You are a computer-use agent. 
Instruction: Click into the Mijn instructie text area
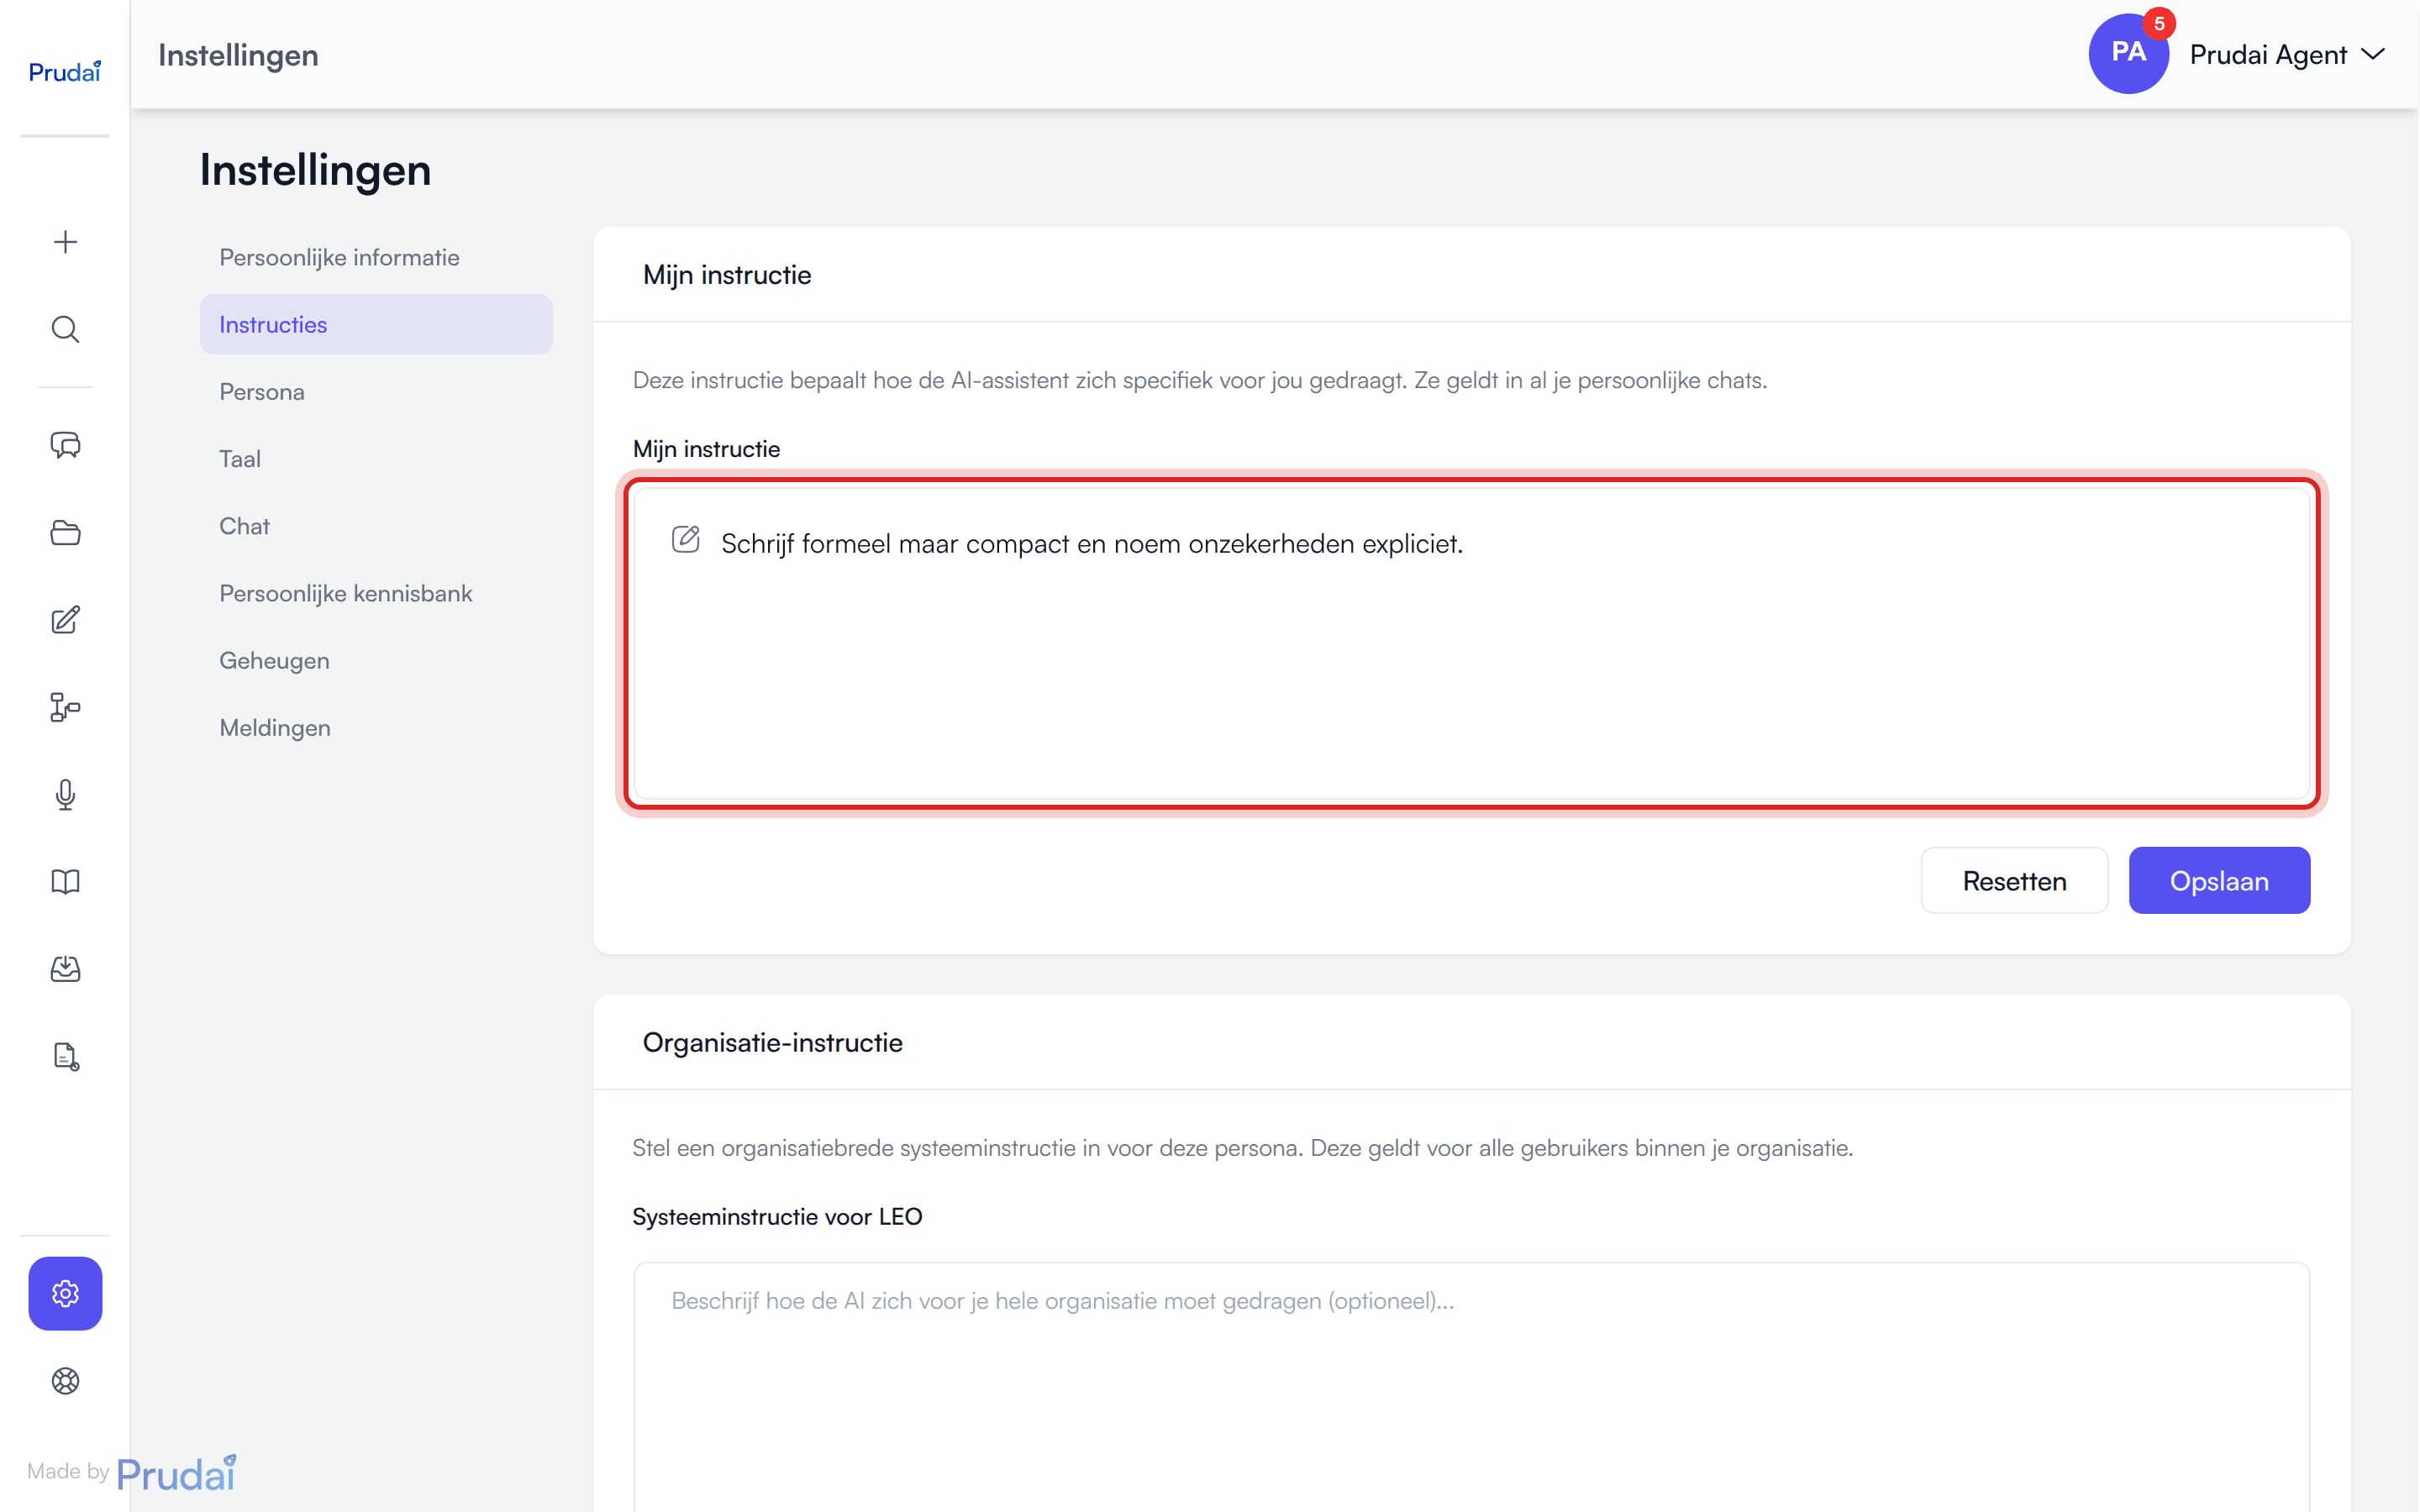[1471, 644]
